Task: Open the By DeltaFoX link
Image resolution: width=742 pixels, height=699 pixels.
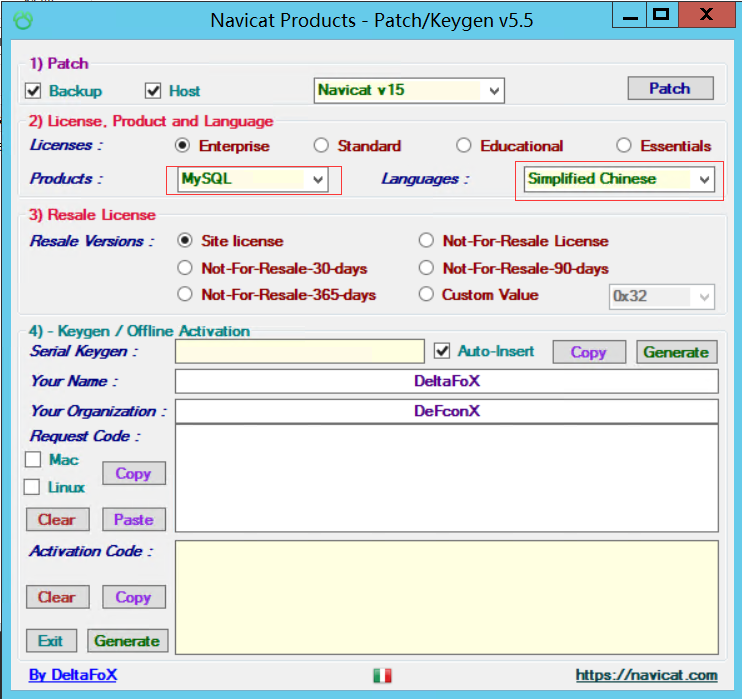Action: [x=73, y=675]
